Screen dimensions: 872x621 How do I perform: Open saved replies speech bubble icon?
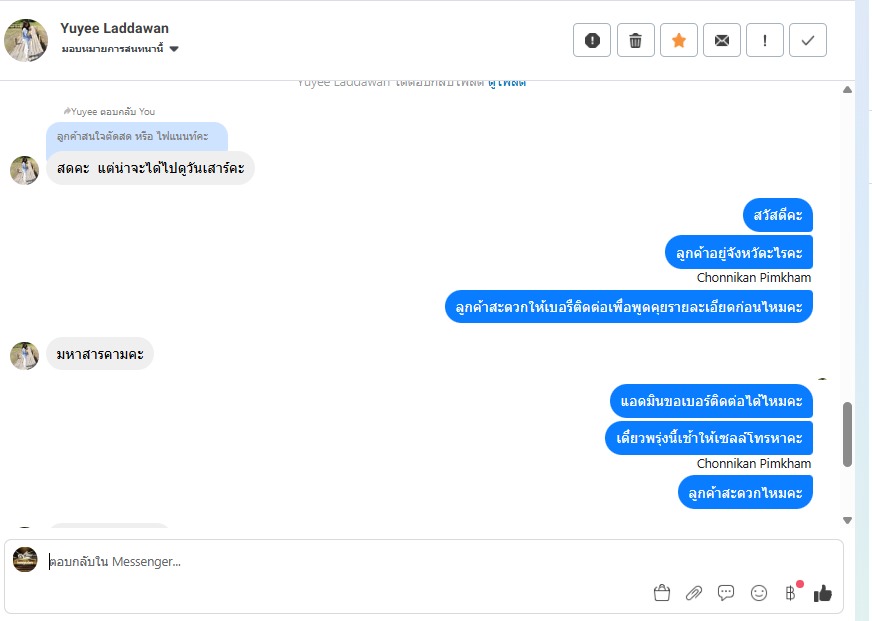[726, 593]
